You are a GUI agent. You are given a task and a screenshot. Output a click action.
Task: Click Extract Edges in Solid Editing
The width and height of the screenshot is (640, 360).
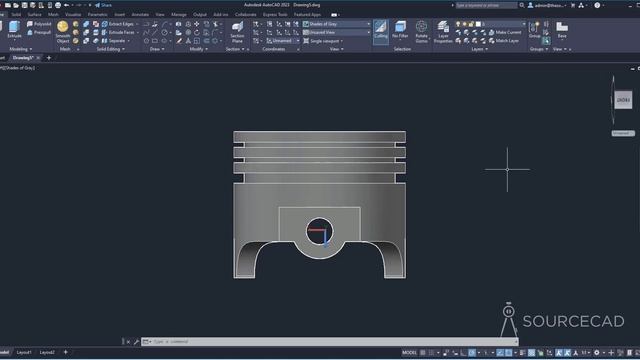point(118,24)
